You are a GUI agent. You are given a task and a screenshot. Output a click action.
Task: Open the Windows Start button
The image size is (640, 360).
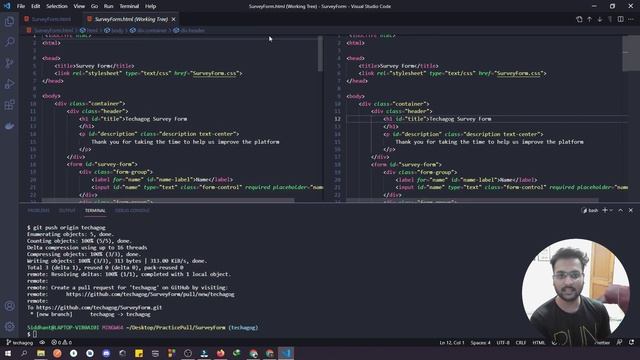click(8, 353)
